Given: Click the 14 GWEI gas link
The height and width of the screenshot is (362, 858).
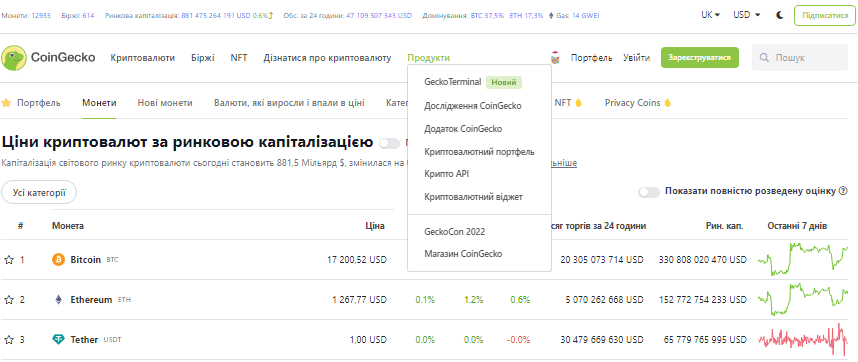Looking at the screenshot, I should coord(585,16).
